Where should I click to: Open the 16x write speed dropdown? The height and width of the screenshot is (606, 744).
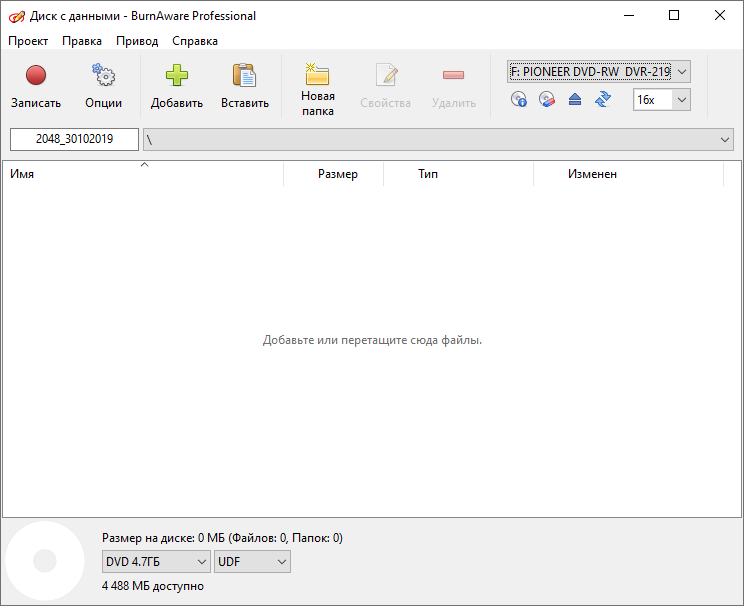(x=682, y=100)
